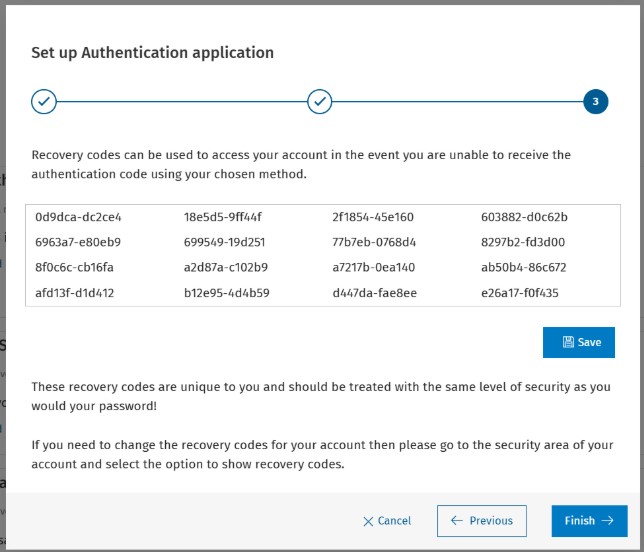644x552 pixels.
Task: Select recovery code d447da-fae8ee
Action: coord(374,293)
